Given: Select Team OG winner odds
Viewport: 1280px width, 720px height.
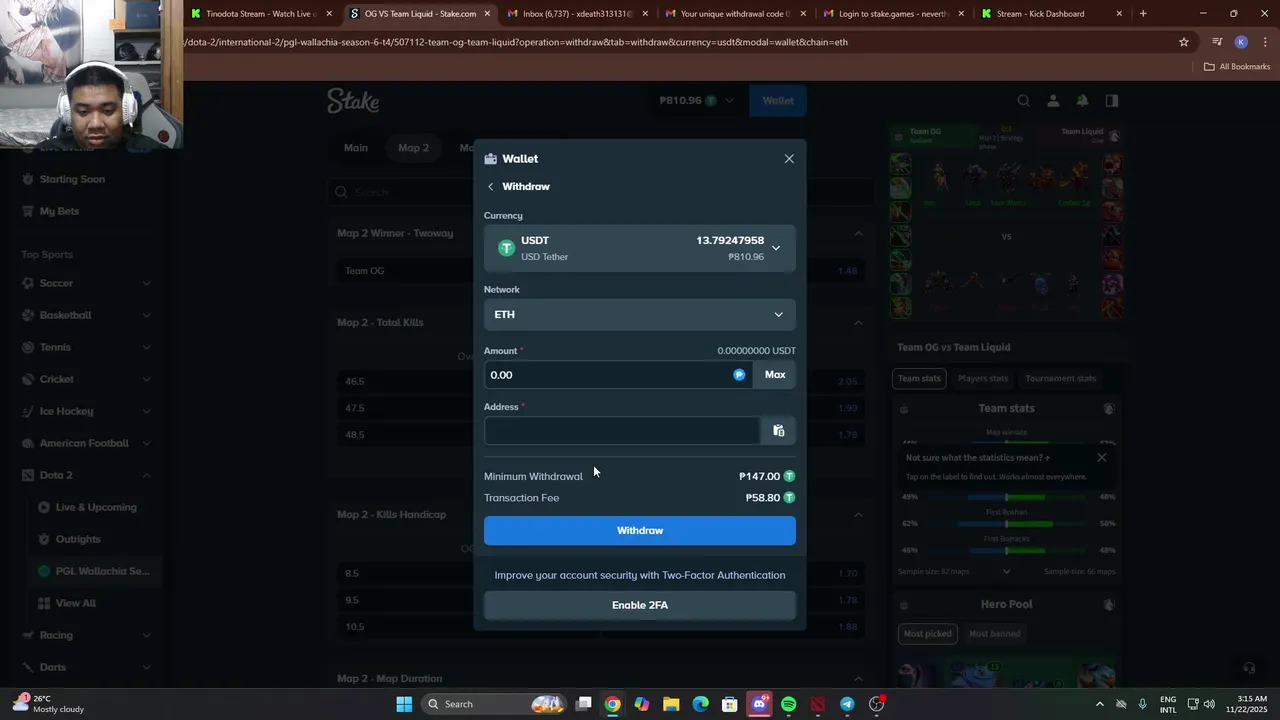Looking at the screenshot, I should (600, 271).
